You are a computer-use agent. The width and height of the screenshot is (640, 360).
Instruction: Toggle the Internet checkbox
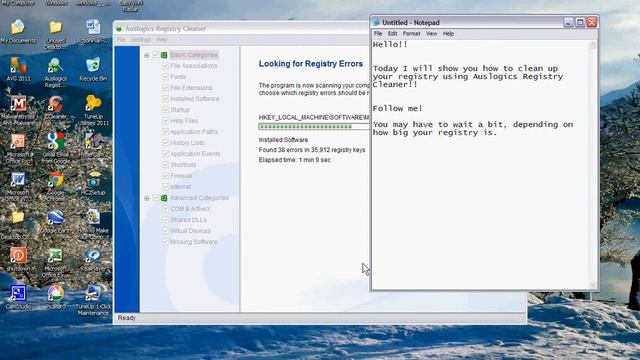(x=166, y=187)
